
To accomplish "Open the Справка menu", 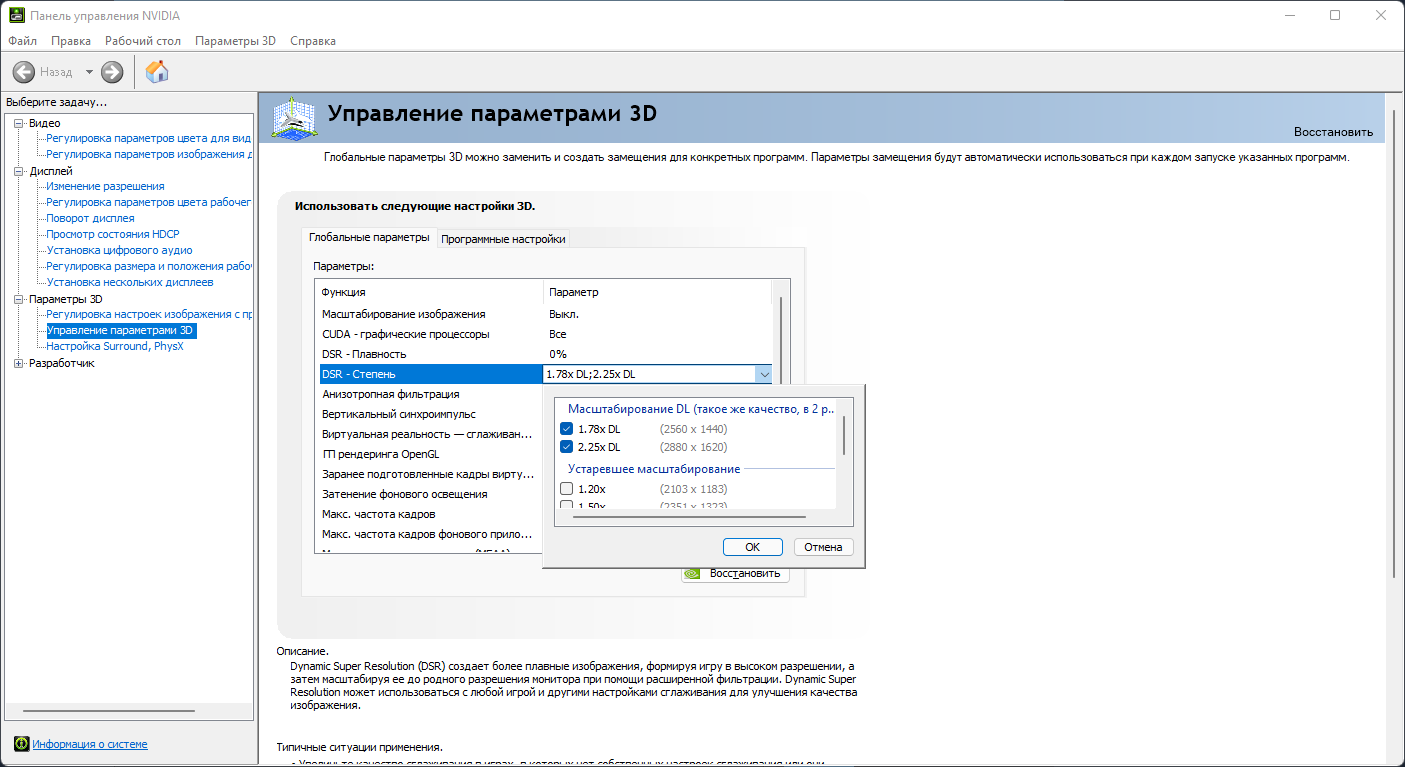I will coord(313,41).
